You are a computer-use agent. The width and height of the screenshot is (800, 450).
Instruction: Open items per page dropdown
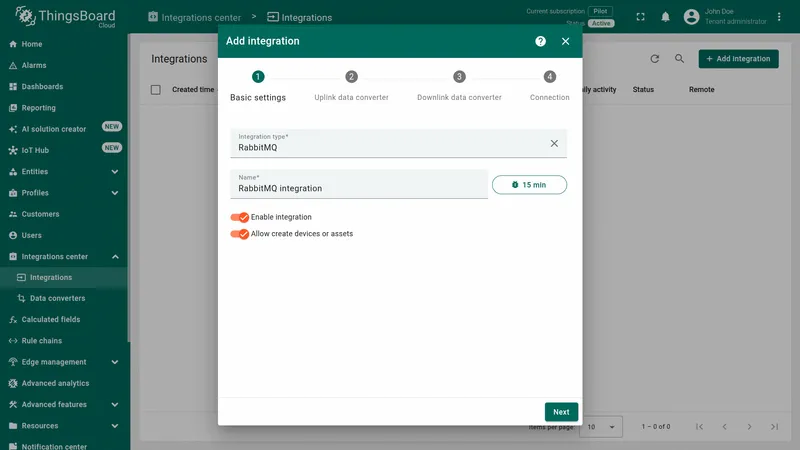(x=602, y=427)
